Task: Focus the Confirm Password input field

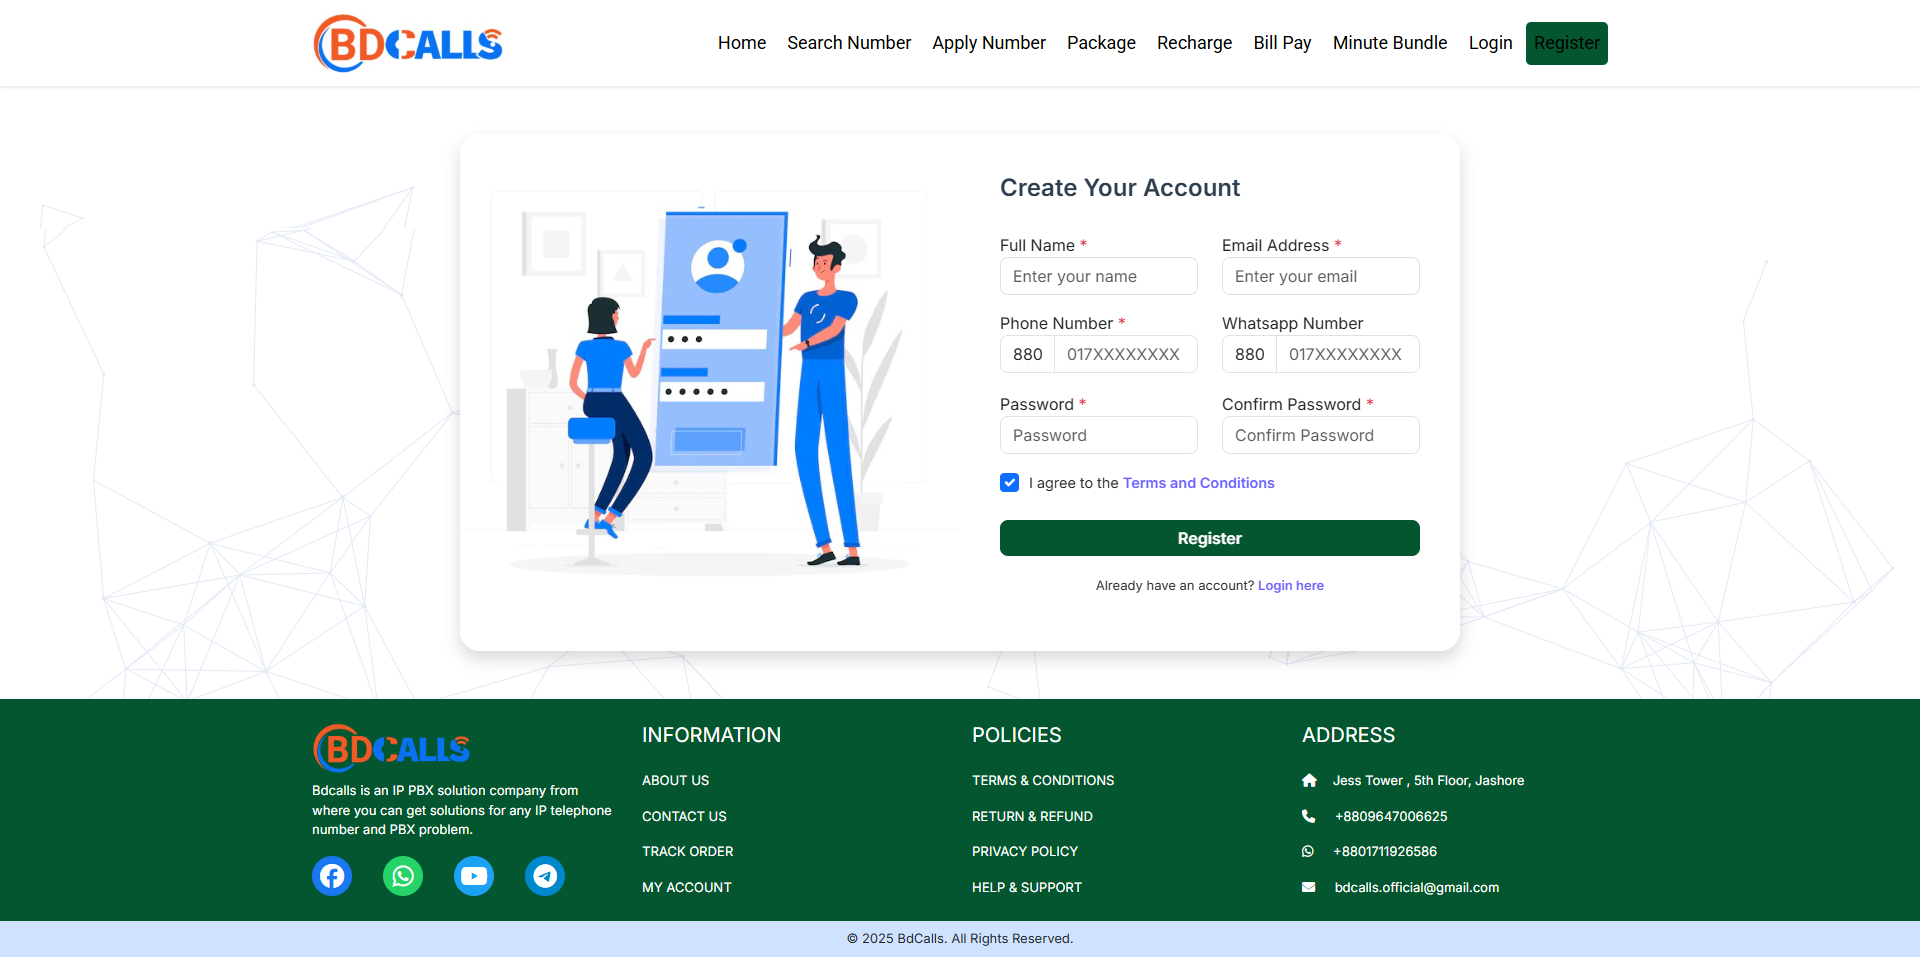Action: [x=1320, y=435]
